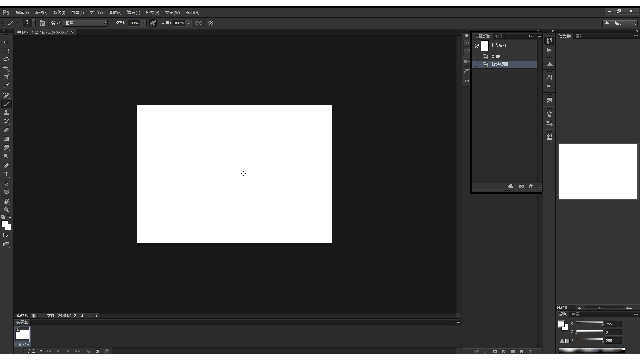Delete frame with Timeline trash icon

pyautogui.click(x=107, y=351)
